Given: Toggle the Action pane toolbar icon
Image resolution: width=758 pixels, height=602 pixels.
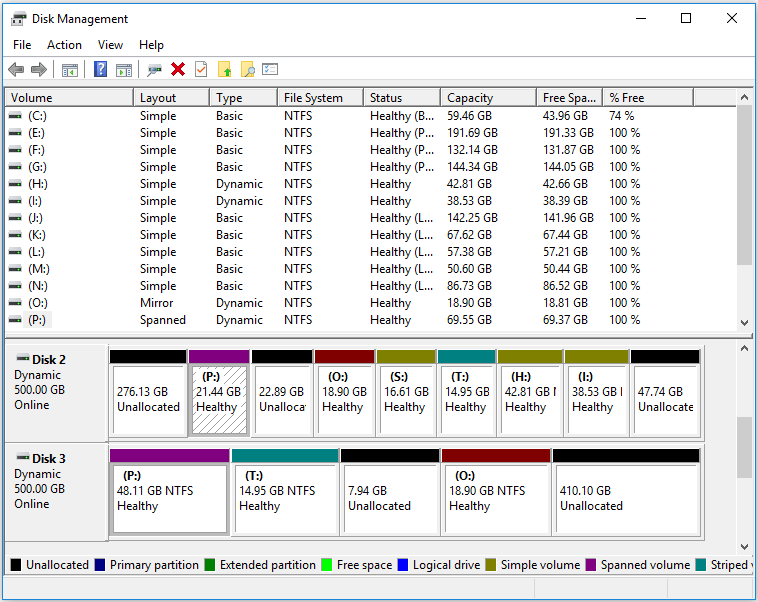Looking at the screenshot, I should click(124, 70).
